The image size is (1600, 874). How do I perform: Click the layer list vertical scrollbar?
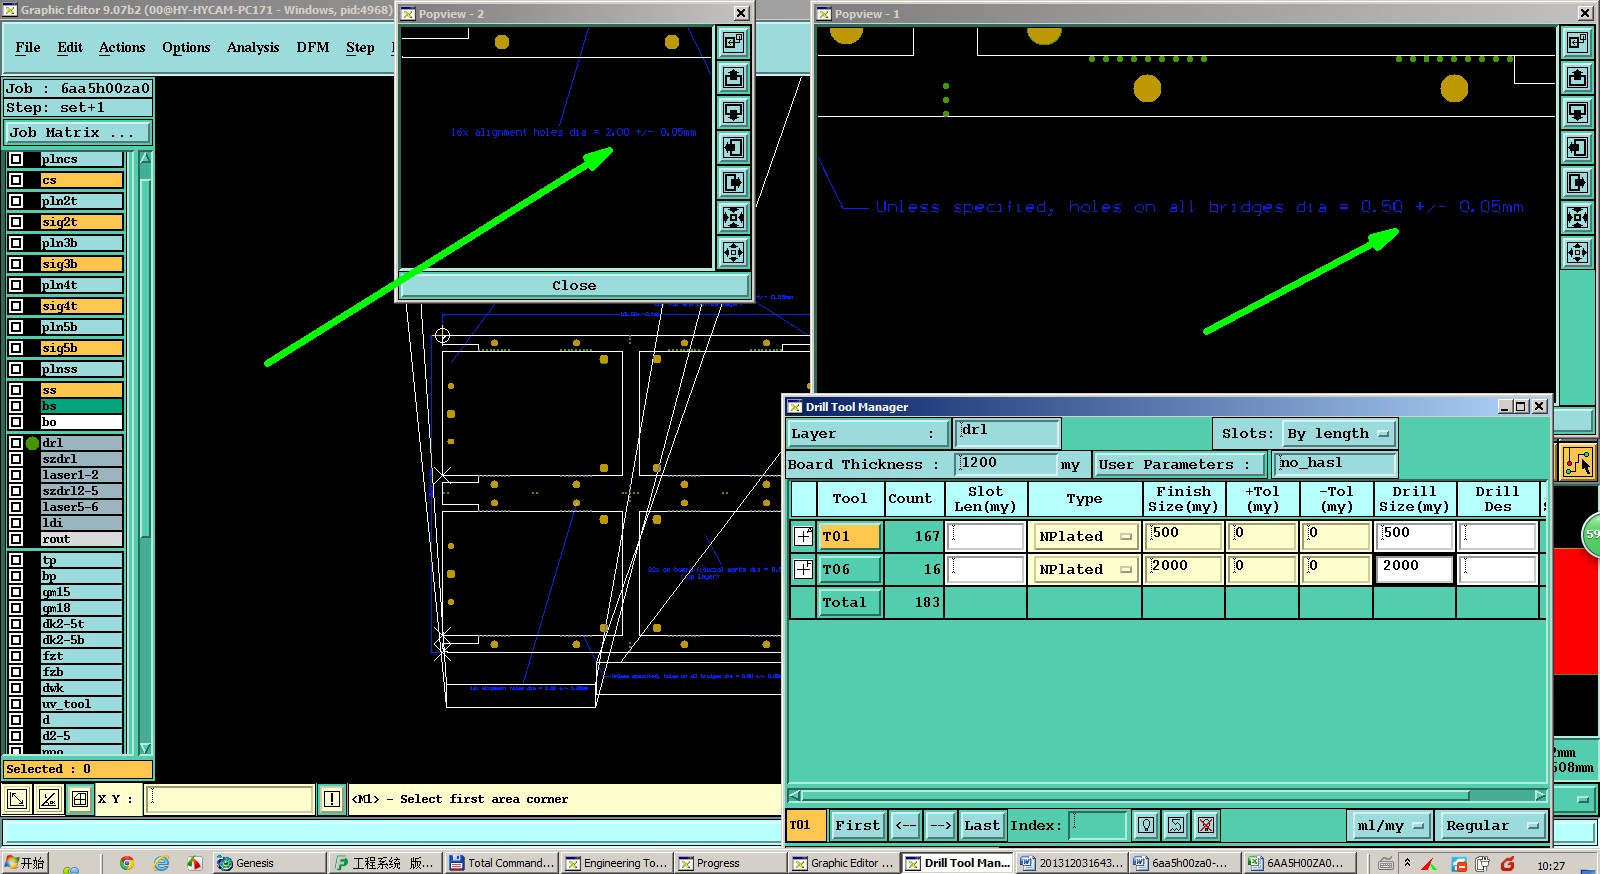click(145, 452)
